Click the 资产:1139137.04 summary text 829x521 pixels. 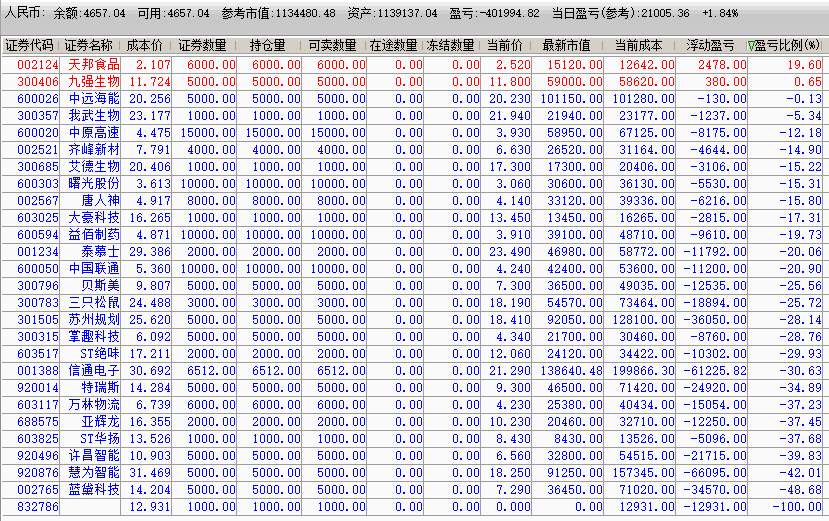click(392, 13)
